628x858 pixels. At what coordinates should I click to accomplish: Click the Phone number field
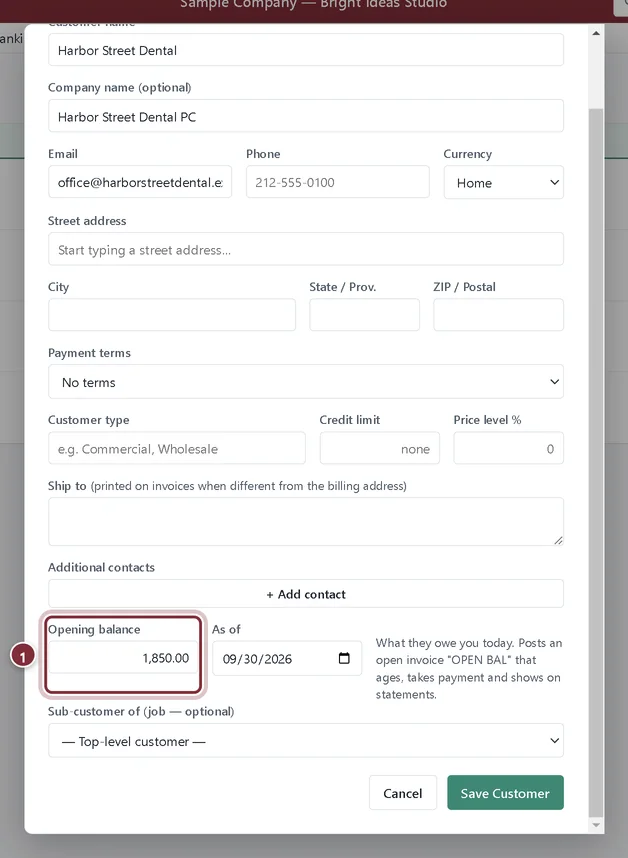338,182
